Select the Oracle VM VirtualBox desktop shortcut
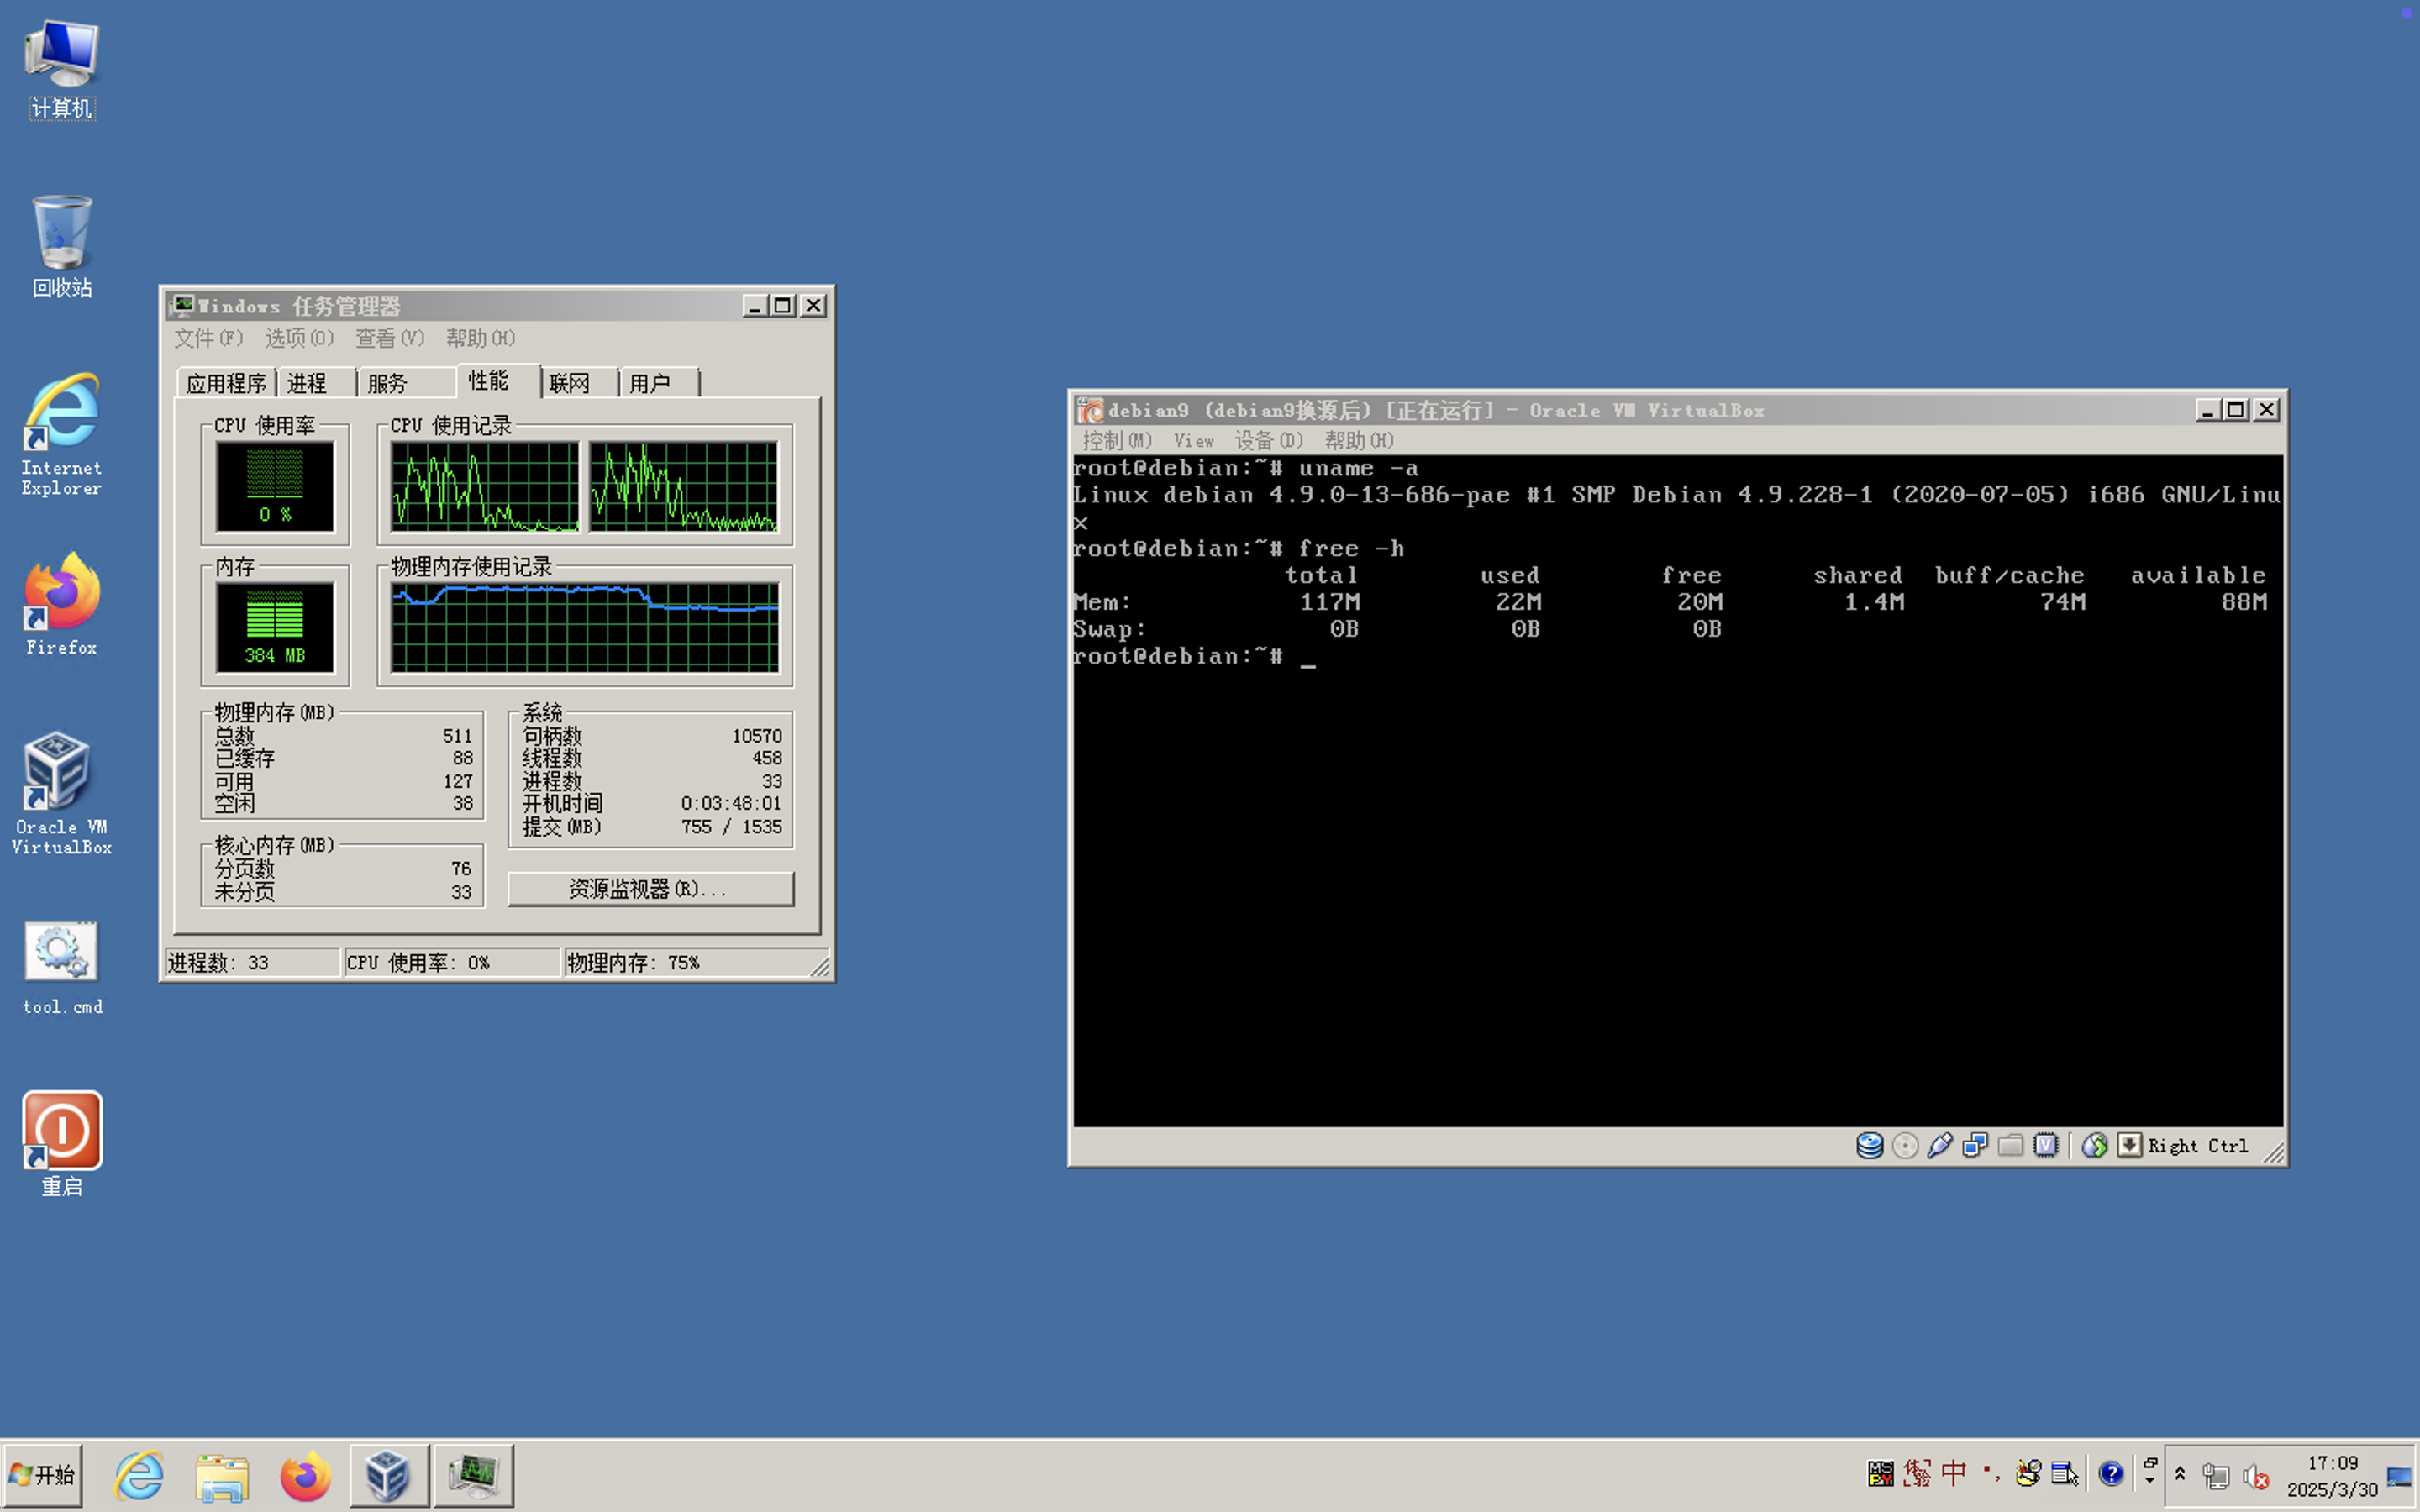2420x1512 pixels. [x=61, y=793]
